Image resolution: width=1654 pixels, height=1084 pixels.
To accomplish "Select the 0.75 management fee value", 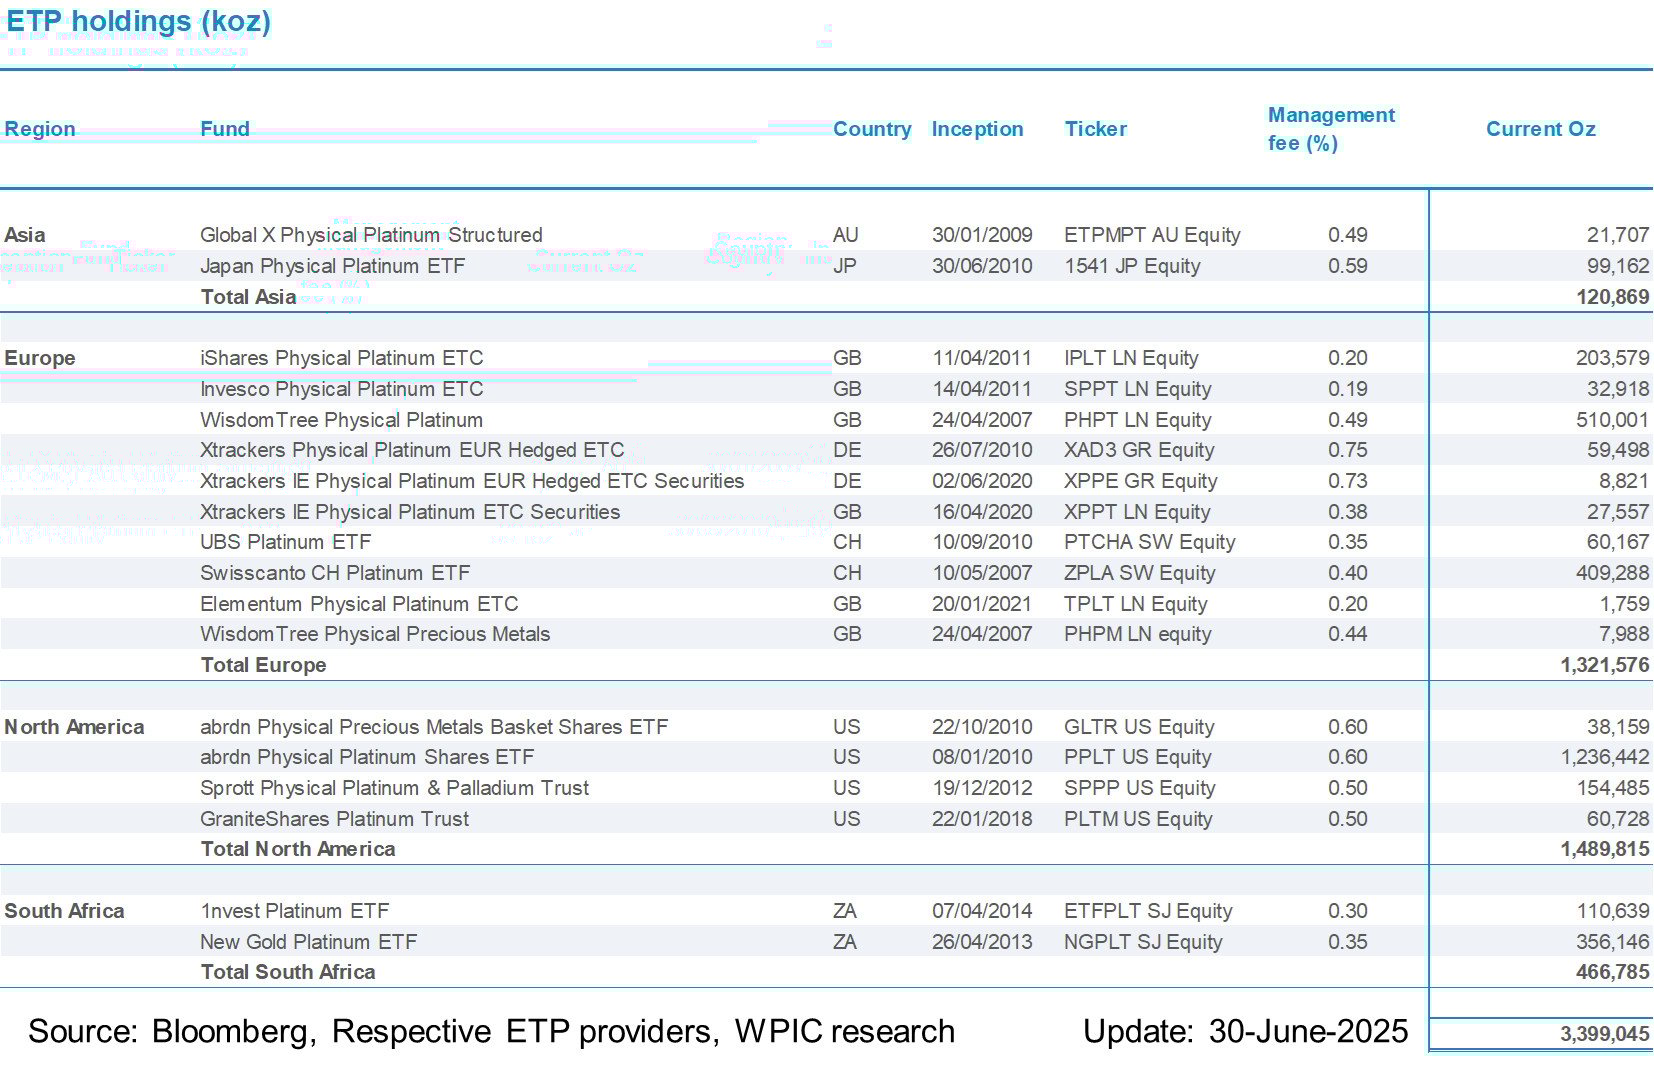I will [1348, 450].
